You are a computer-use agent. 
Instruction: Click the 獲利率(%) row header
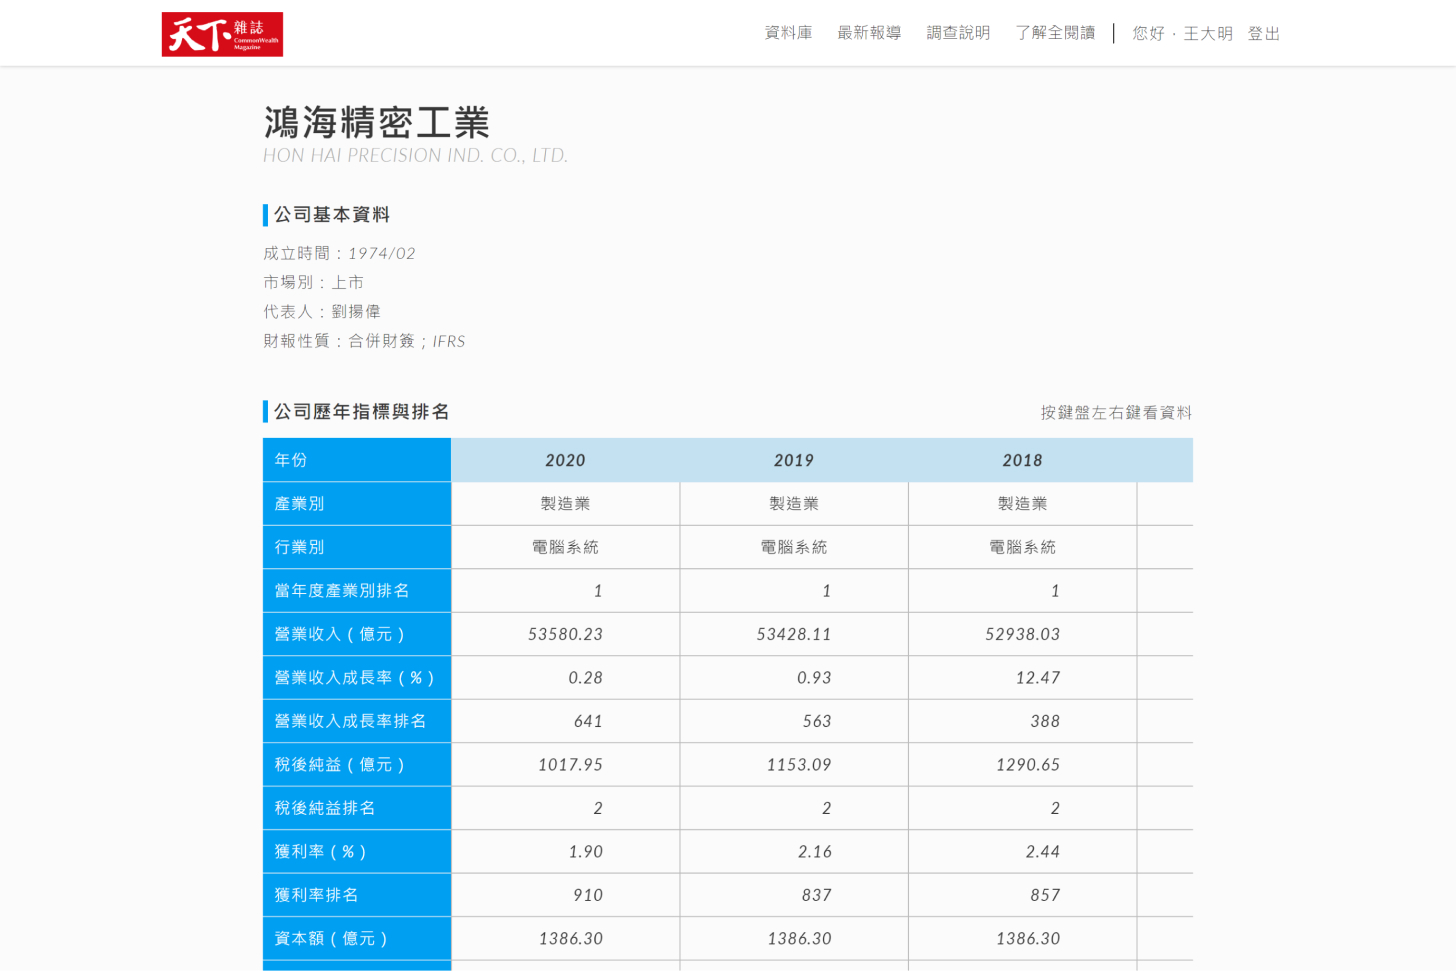357,852
